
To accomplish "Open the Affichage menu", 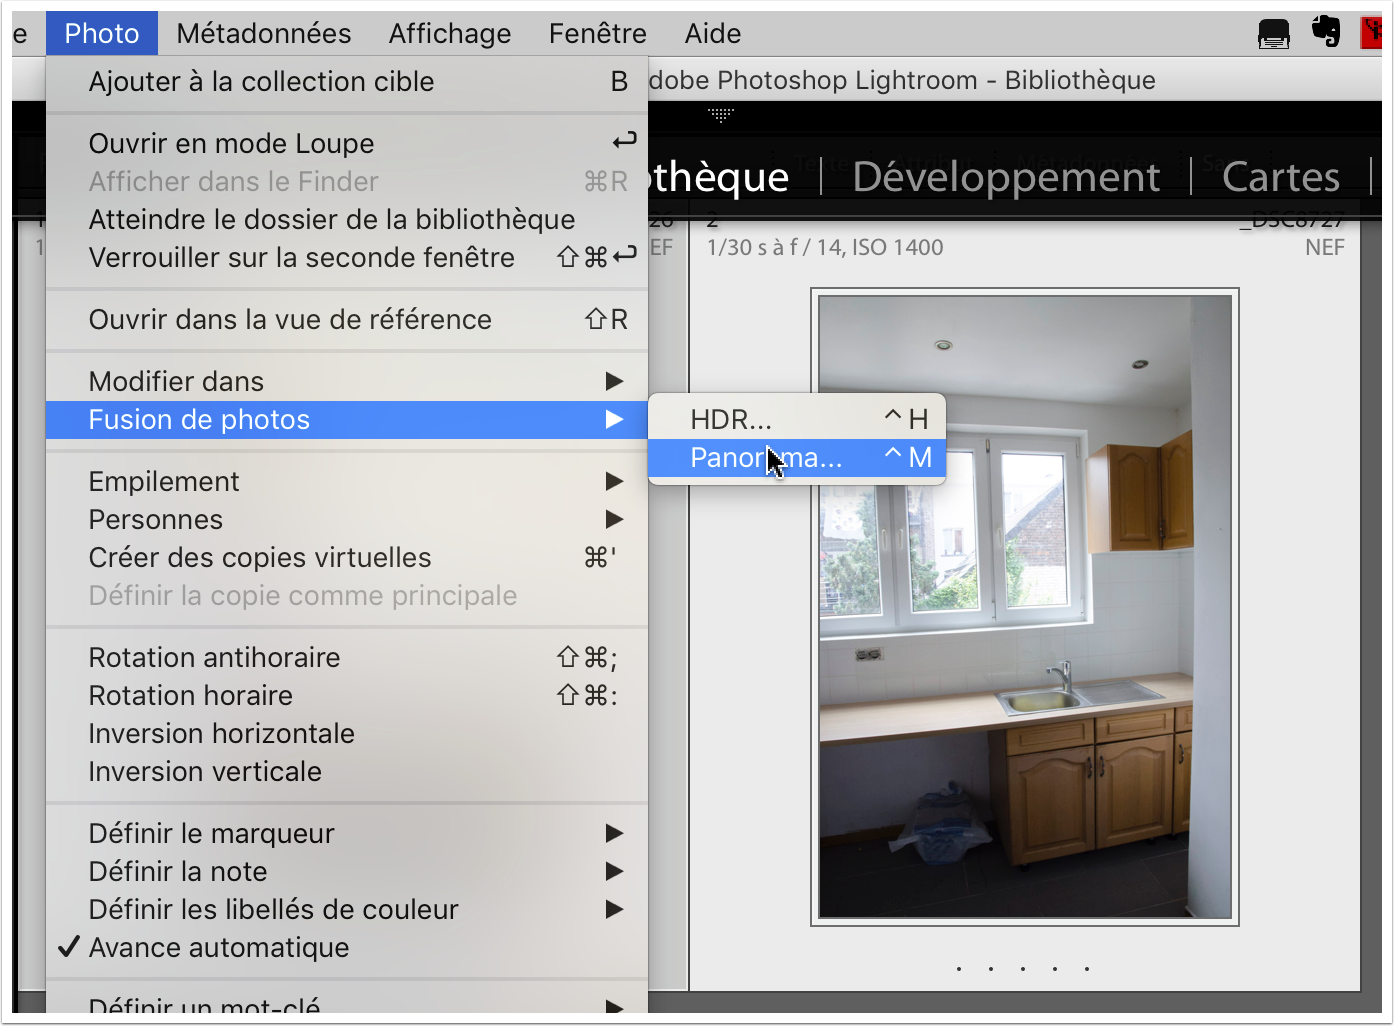I will [x=450, y=34].
